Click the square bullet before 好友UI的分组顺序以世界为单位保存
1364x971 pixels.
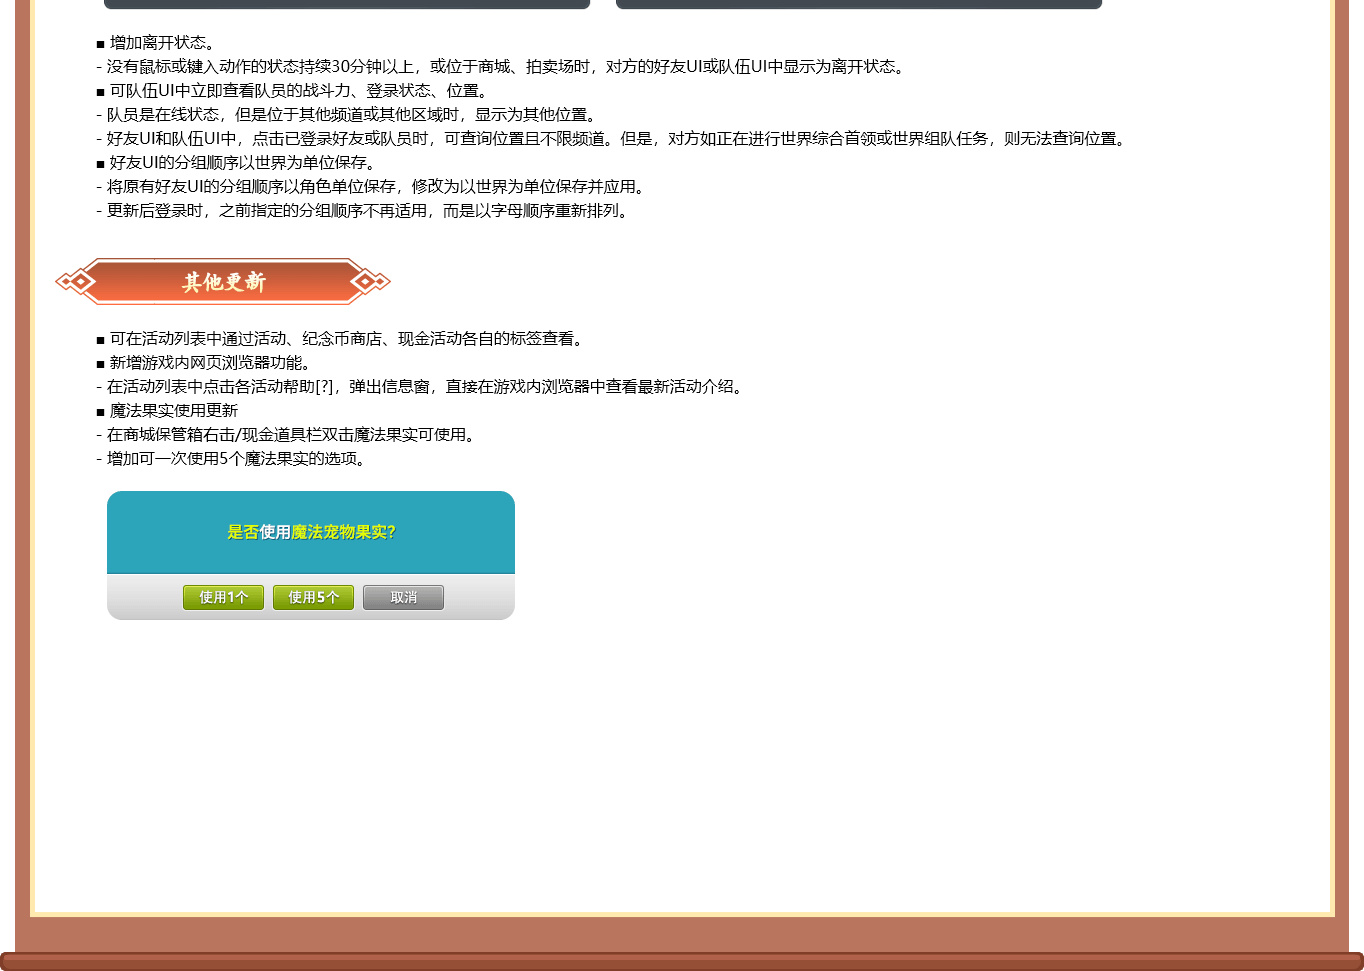[x=100, y=164]
